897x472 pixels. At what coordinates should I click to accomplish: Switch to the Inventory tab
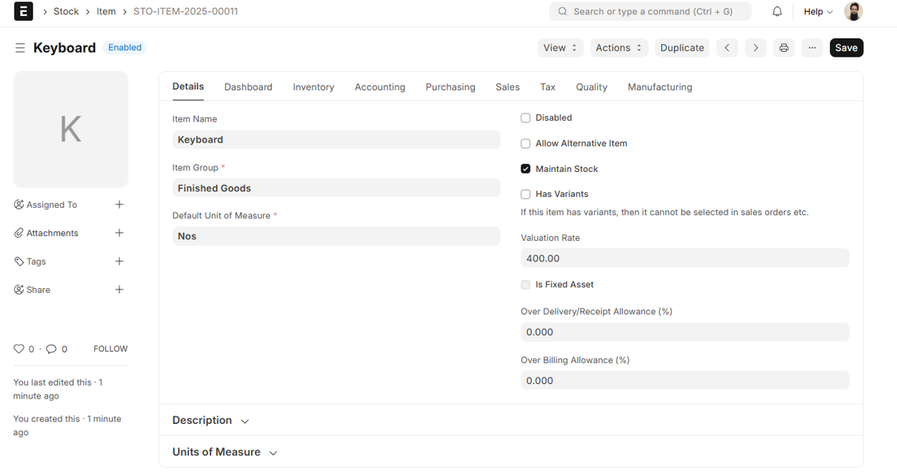[313, 87]
